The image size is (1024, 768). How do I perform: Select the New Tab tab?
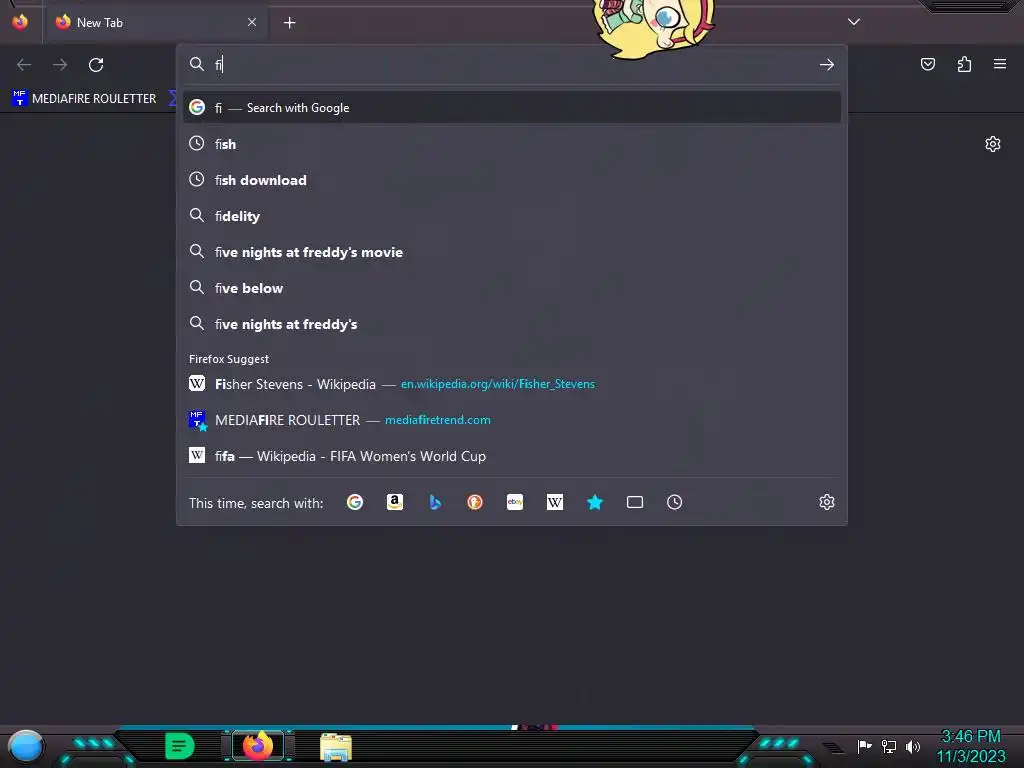click(x=155, y=23)
